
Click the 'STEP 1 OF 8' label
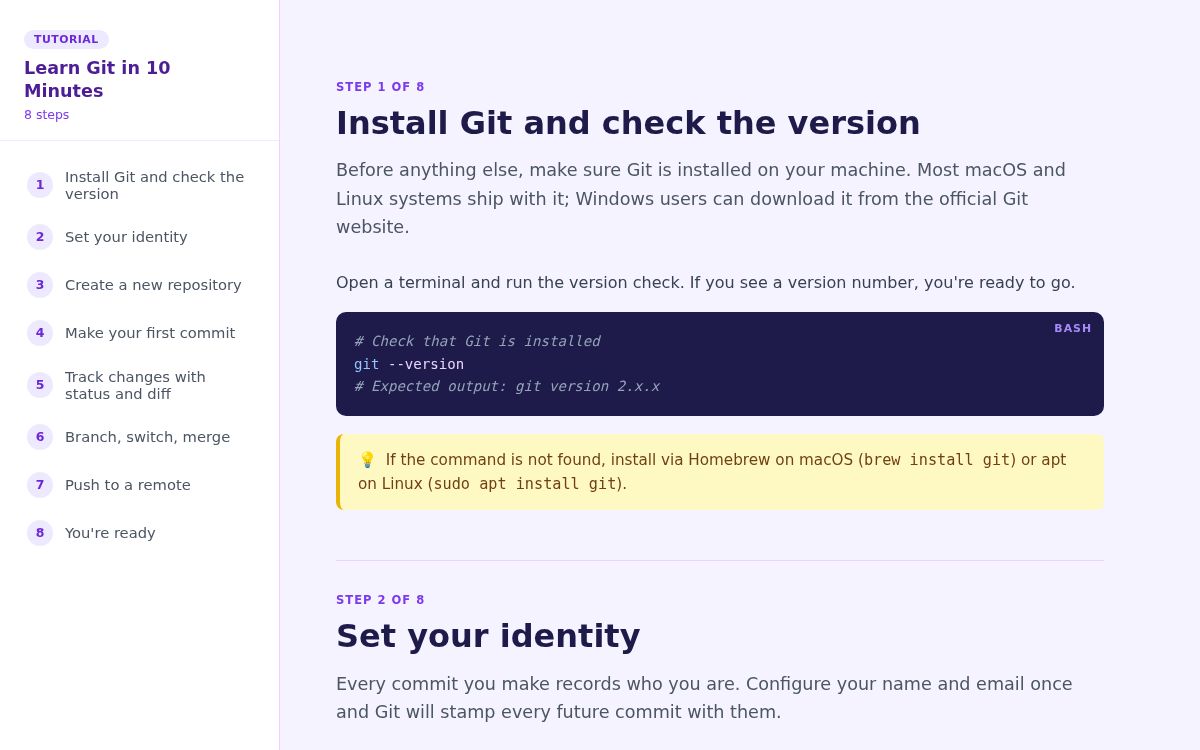(x=380, y=87)
